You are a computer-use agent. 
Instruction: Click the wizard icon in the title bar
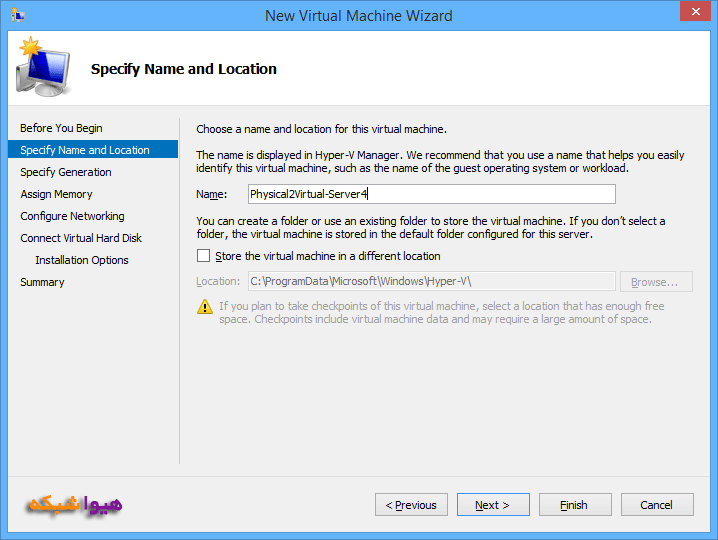click(x=17, y=15)
